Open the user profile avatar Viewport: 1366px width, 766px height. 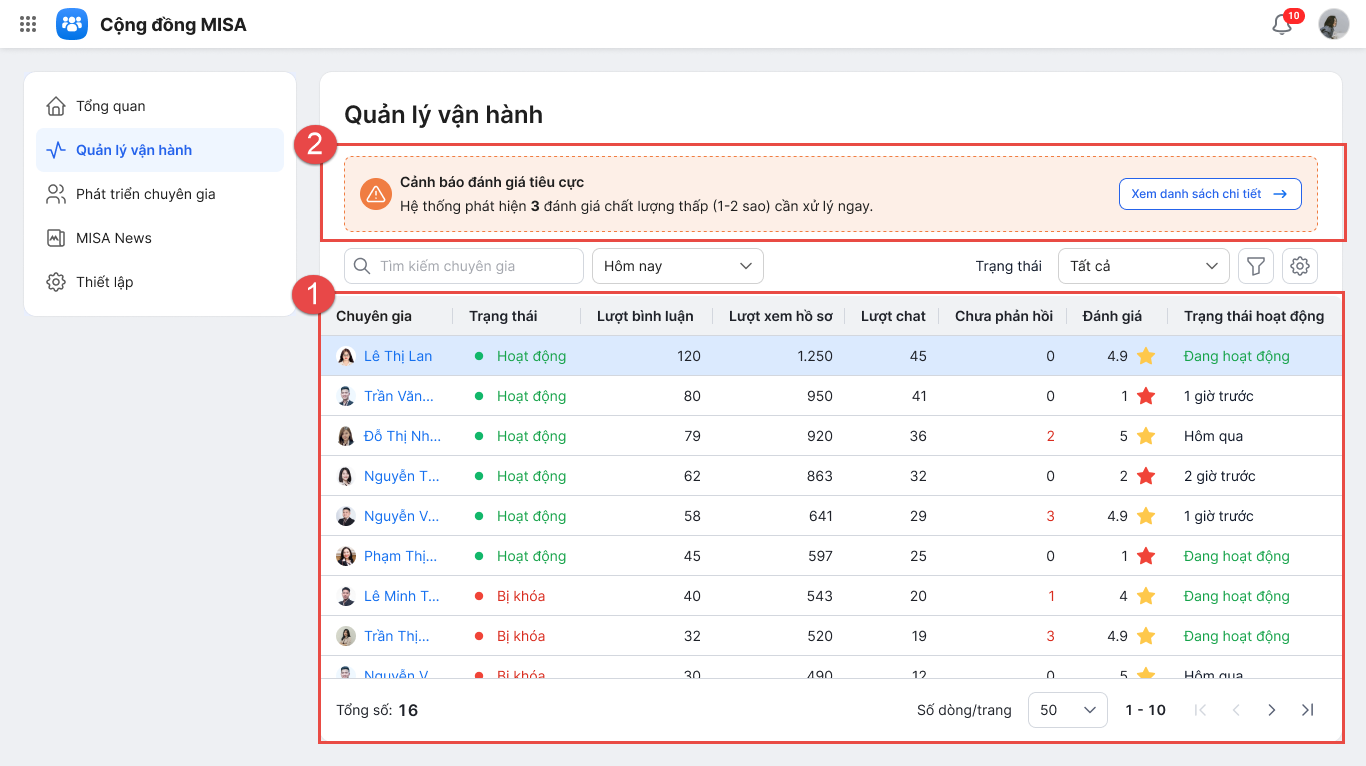[x=1334, y=24]
